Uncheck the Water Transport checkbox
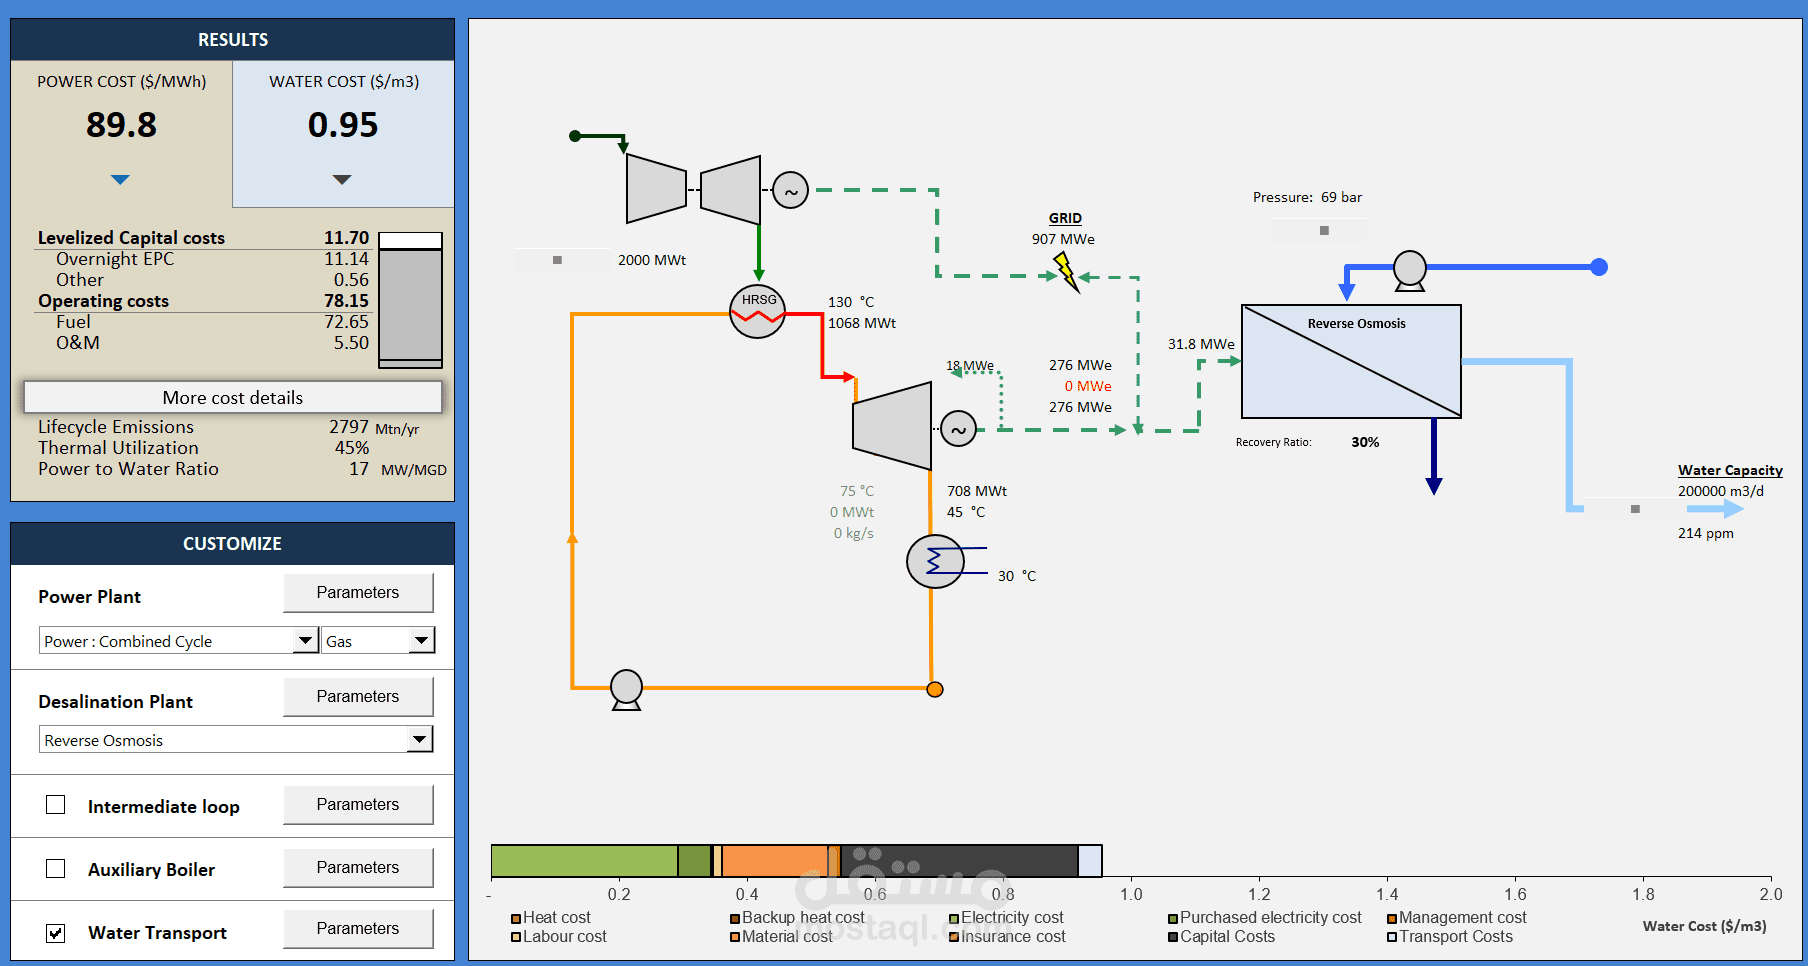The height and width of the screenshot is (966, 1808). (x=56, y=932)
